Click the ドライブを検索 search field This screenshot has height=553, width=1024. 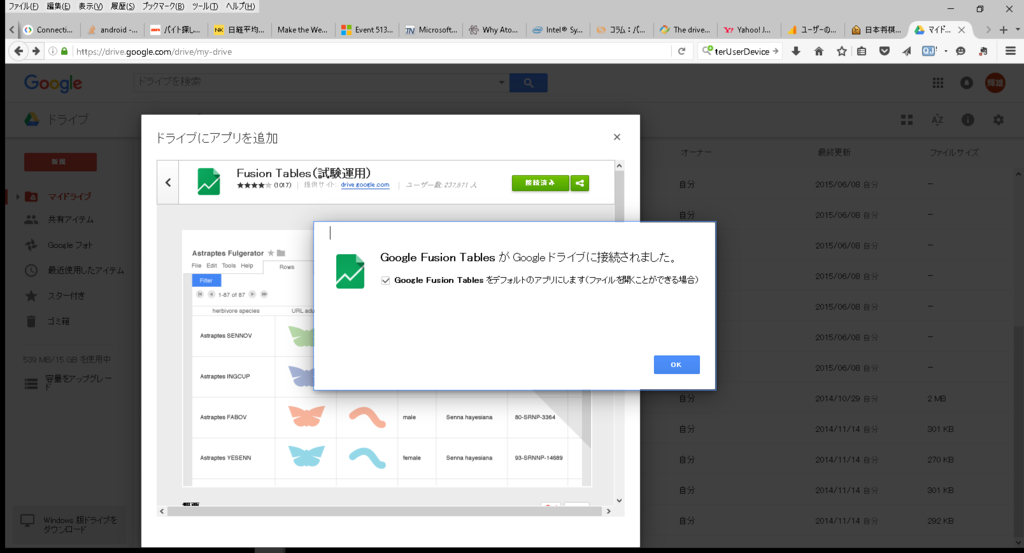coord(315,82)
